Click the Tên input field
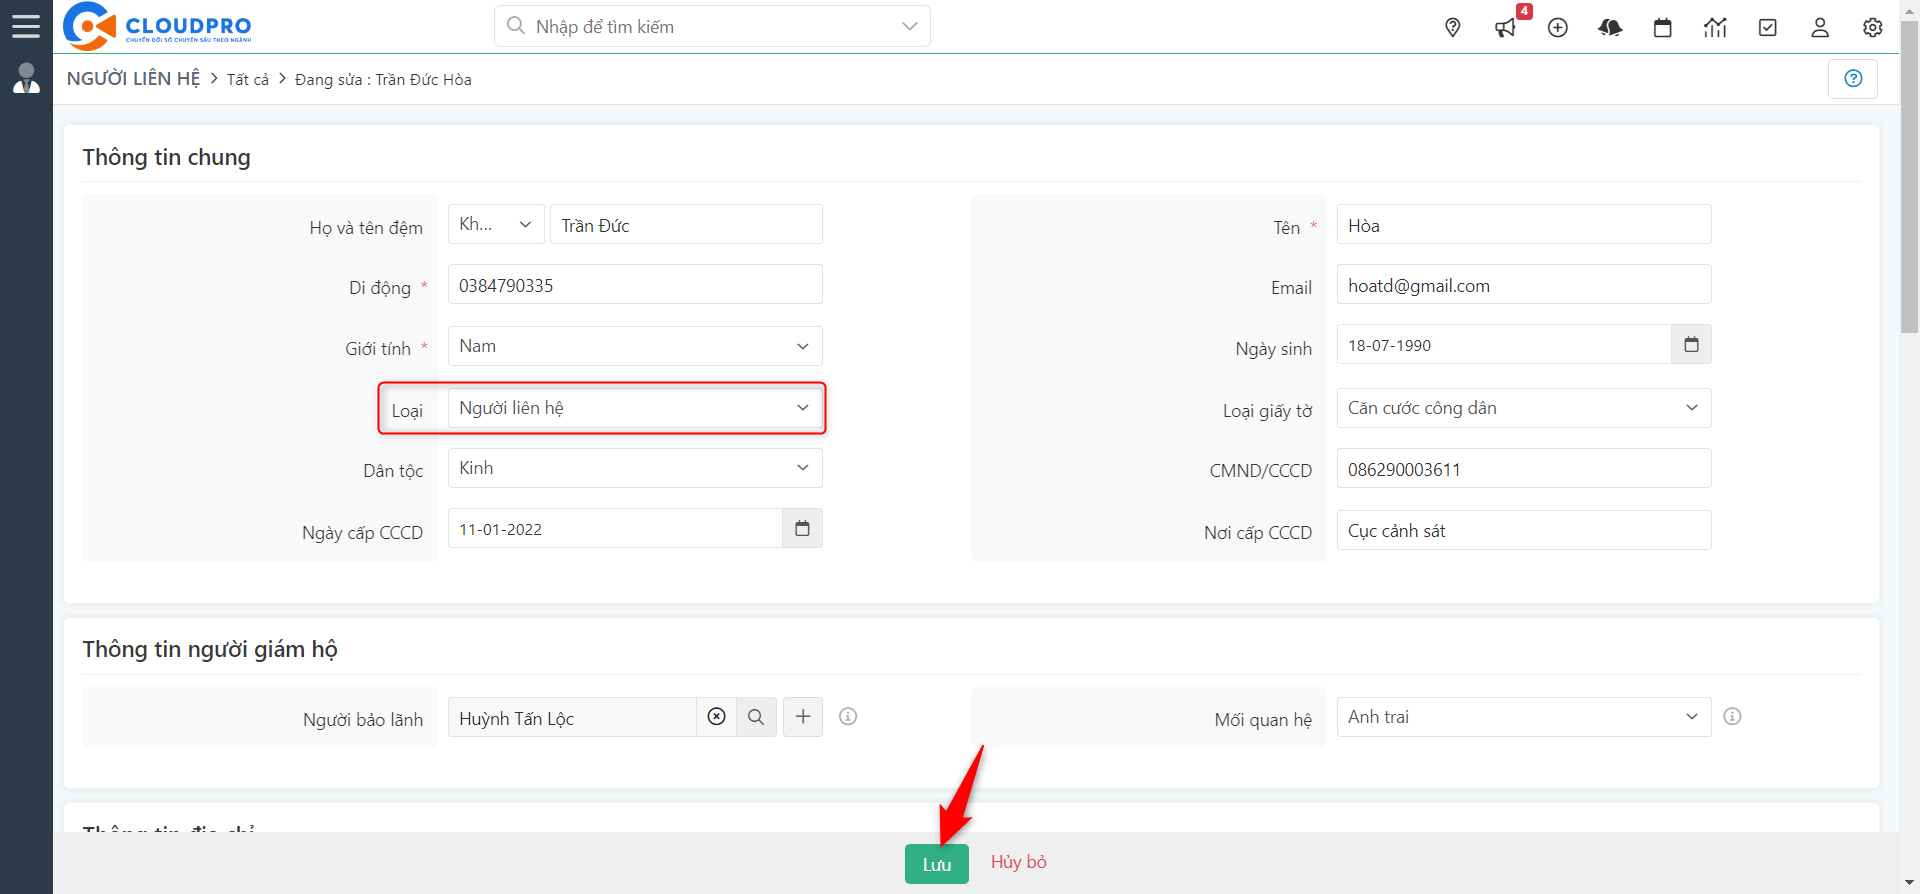1920x894 pixels. (1524, 224)
